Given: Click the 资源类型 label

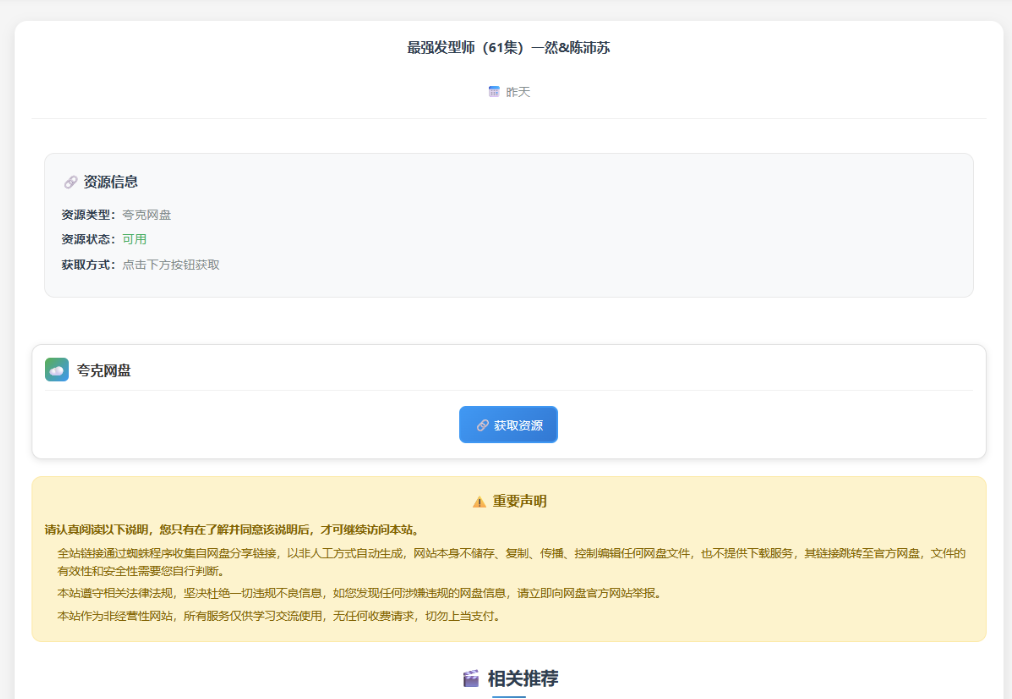Looking at the screenshot, I should coord(88,214).
